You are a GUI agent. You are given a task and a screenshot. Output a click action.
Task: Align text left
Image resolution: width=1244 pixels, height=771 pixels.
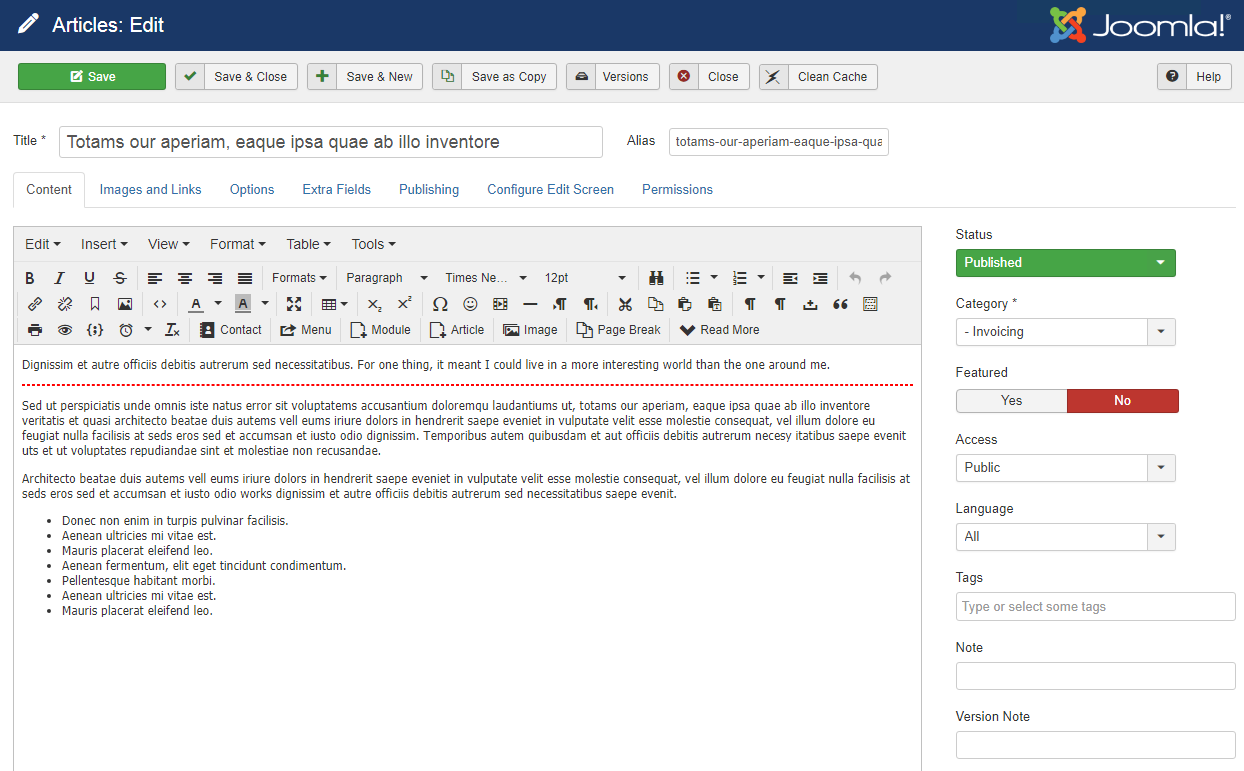pos(155,278)
